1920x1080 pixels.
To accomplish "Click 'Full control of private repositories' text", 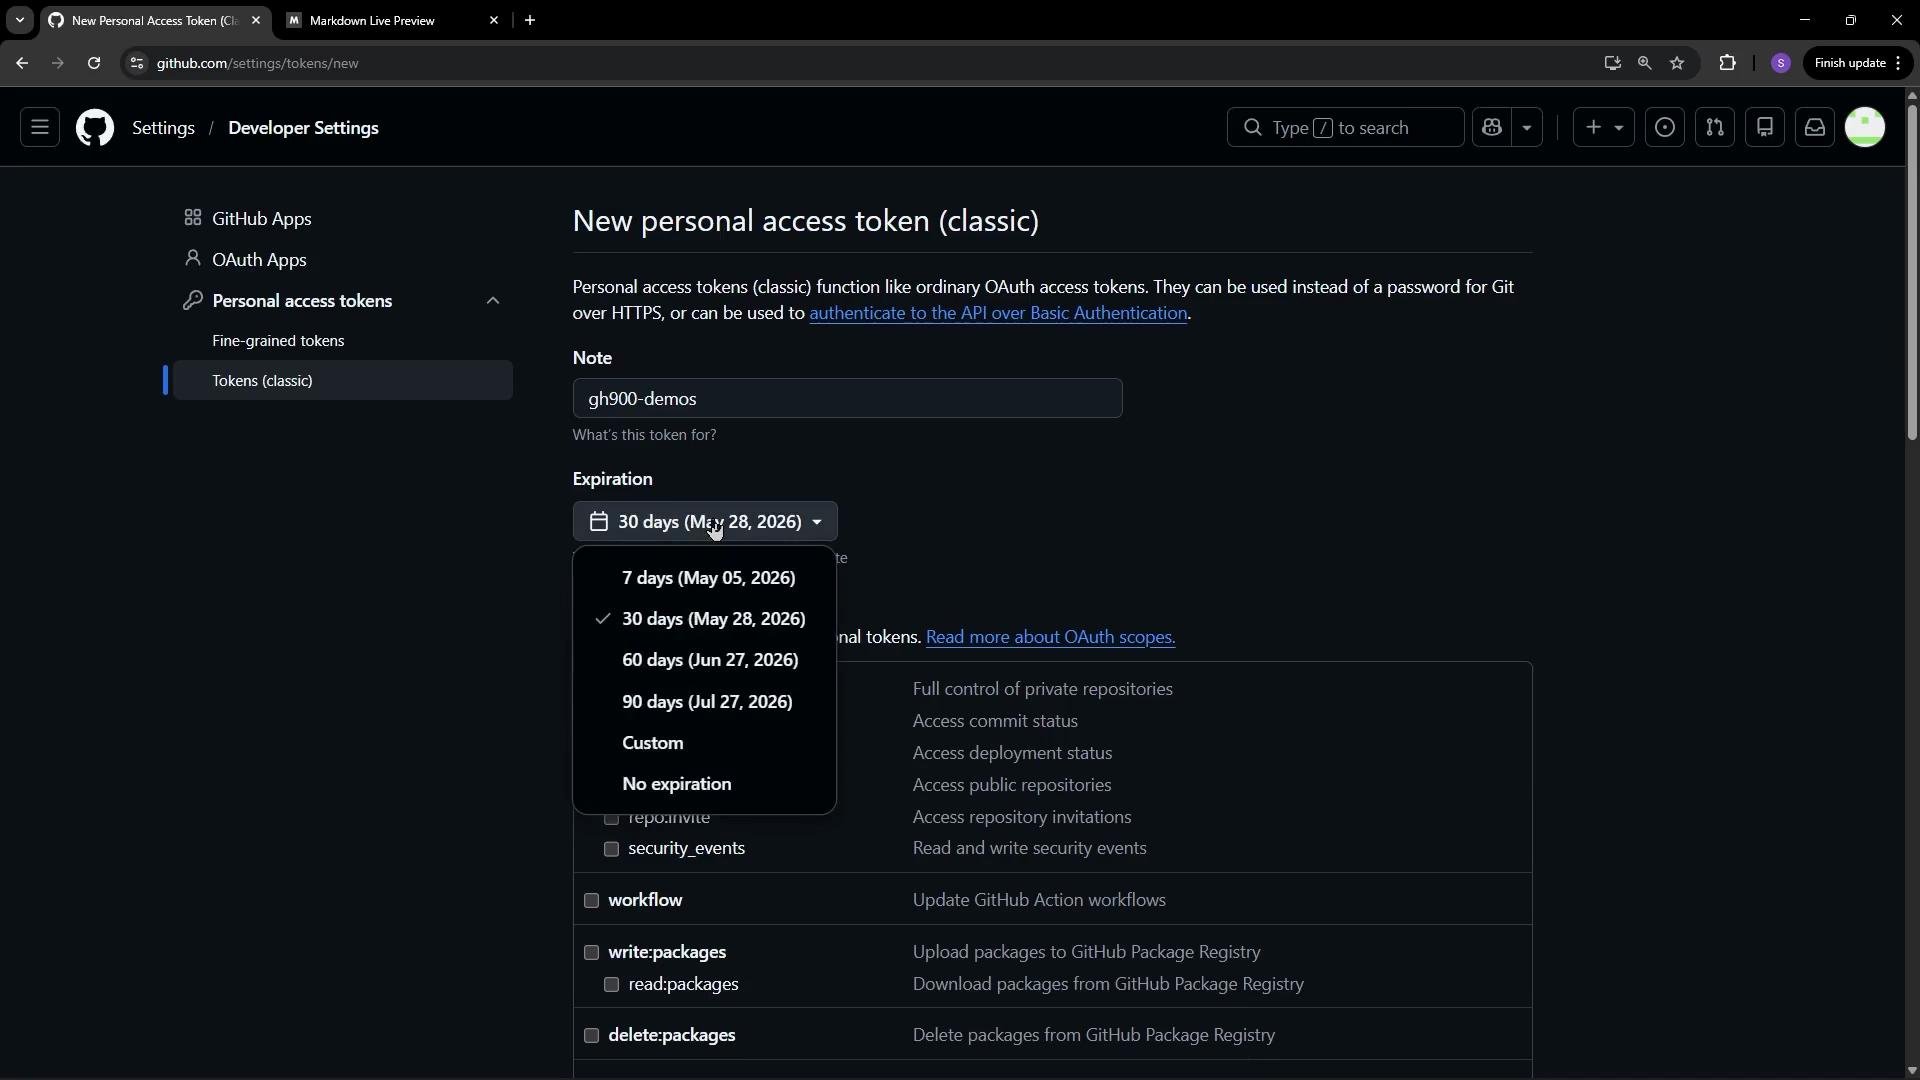I will 1042,689.
